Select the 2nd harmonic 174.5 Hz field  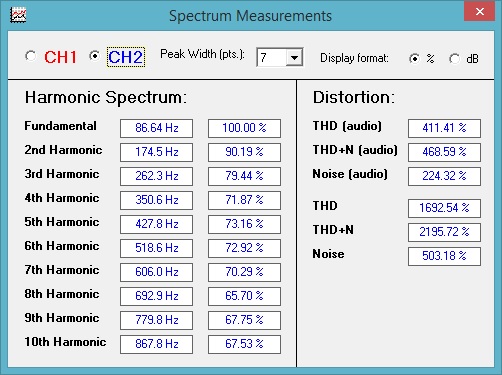(x=156, y=152)
